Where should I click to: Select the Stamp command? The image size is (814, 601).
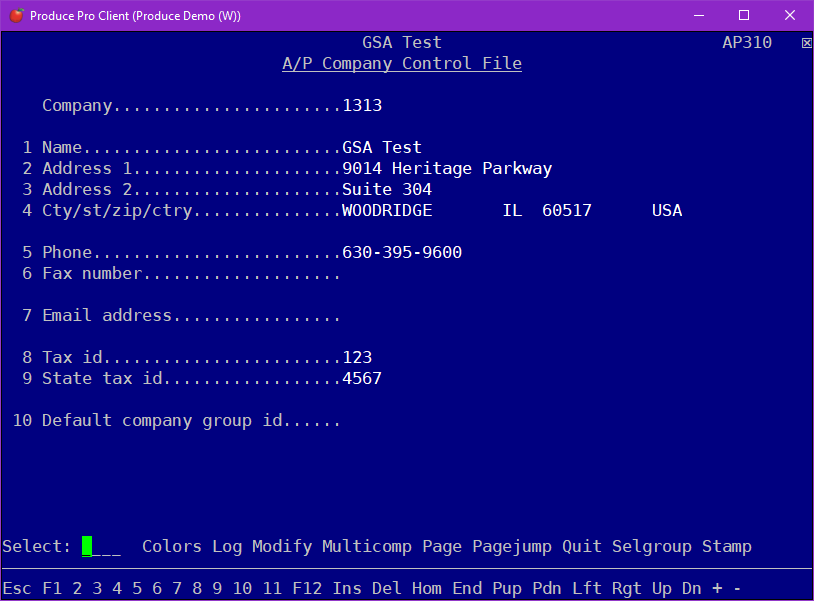click(x=727, y=547)
